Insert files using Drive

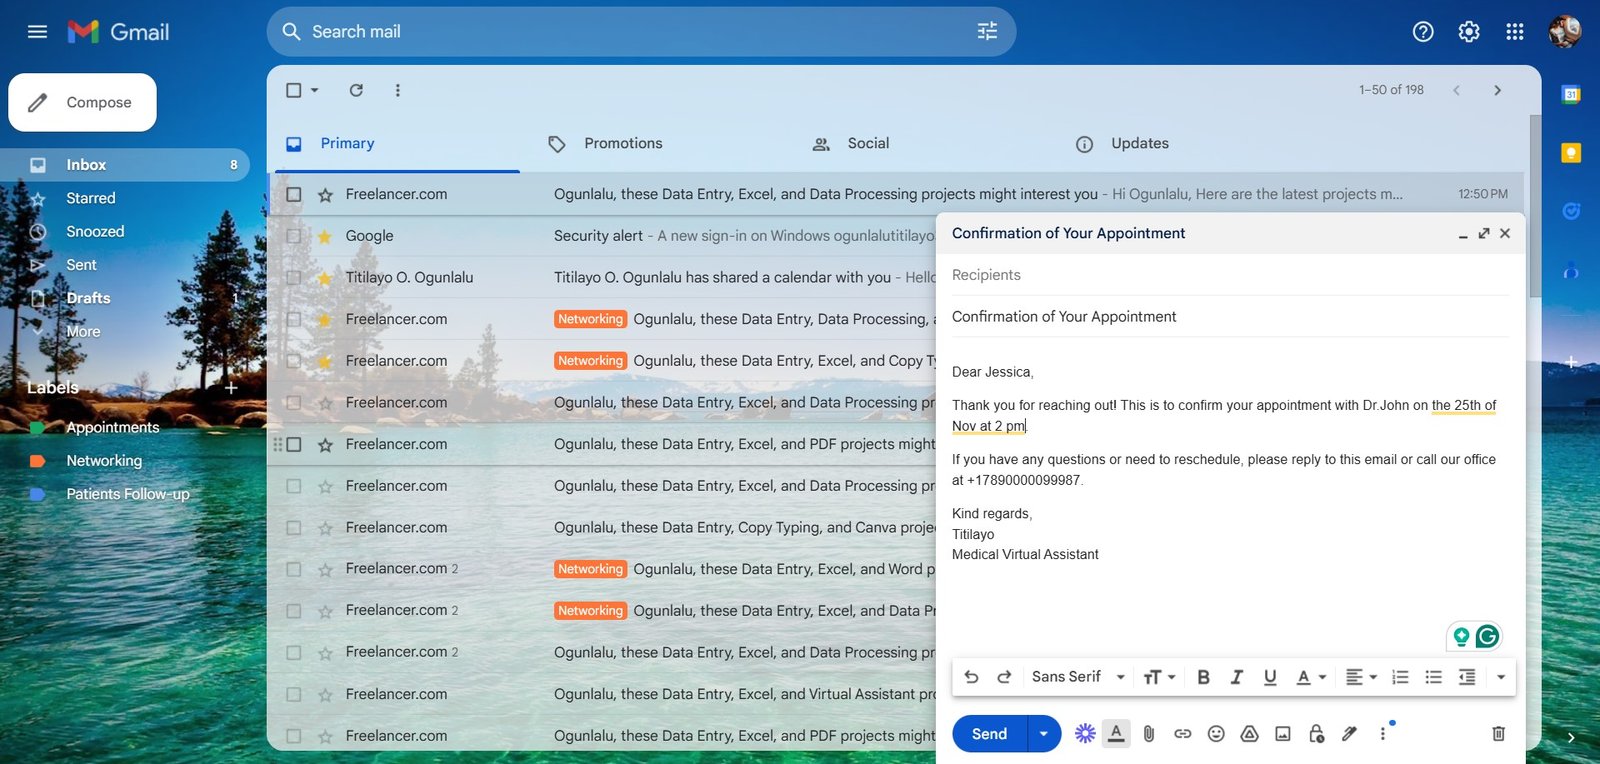tap(1249, 734)
